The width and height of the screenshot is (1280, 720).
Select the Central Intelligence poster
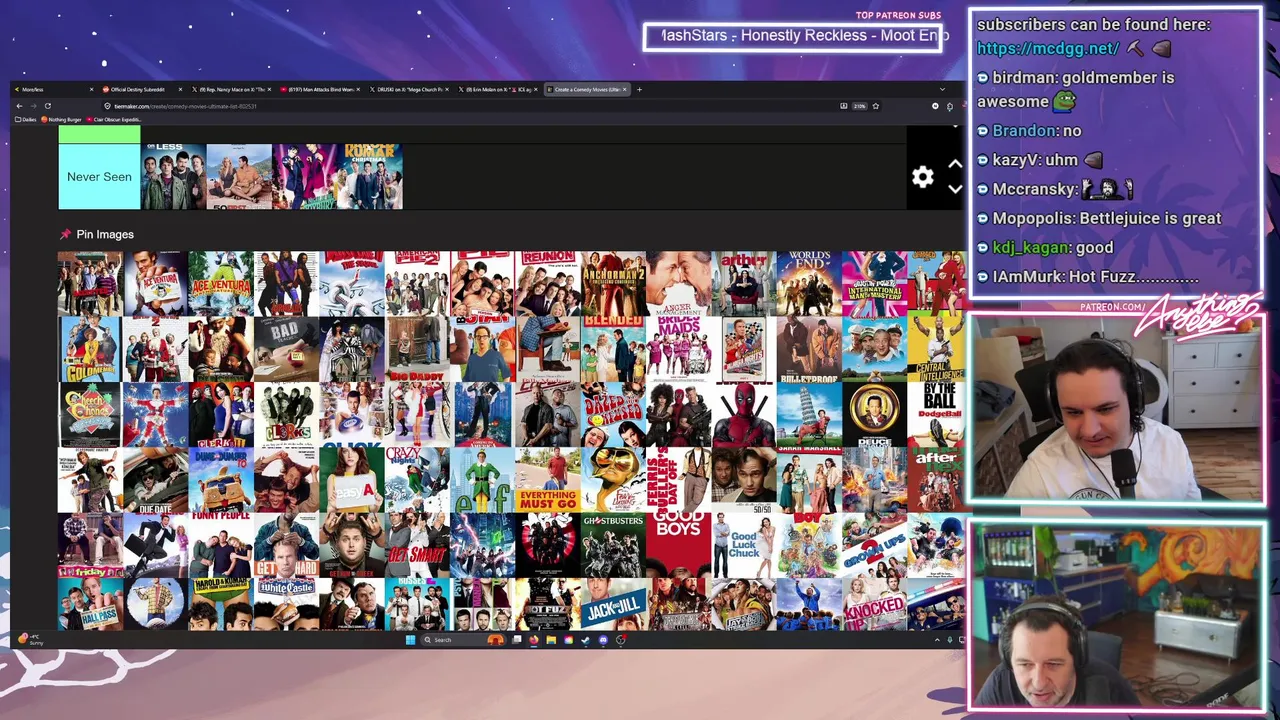tap(936, 348)
